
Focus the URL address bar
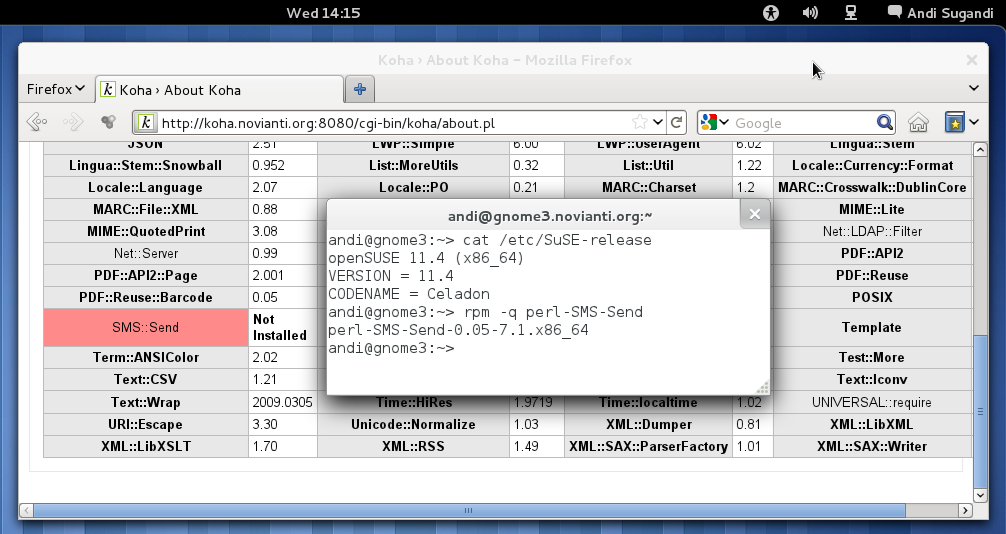pyautogui.click(x=391, y=123)
